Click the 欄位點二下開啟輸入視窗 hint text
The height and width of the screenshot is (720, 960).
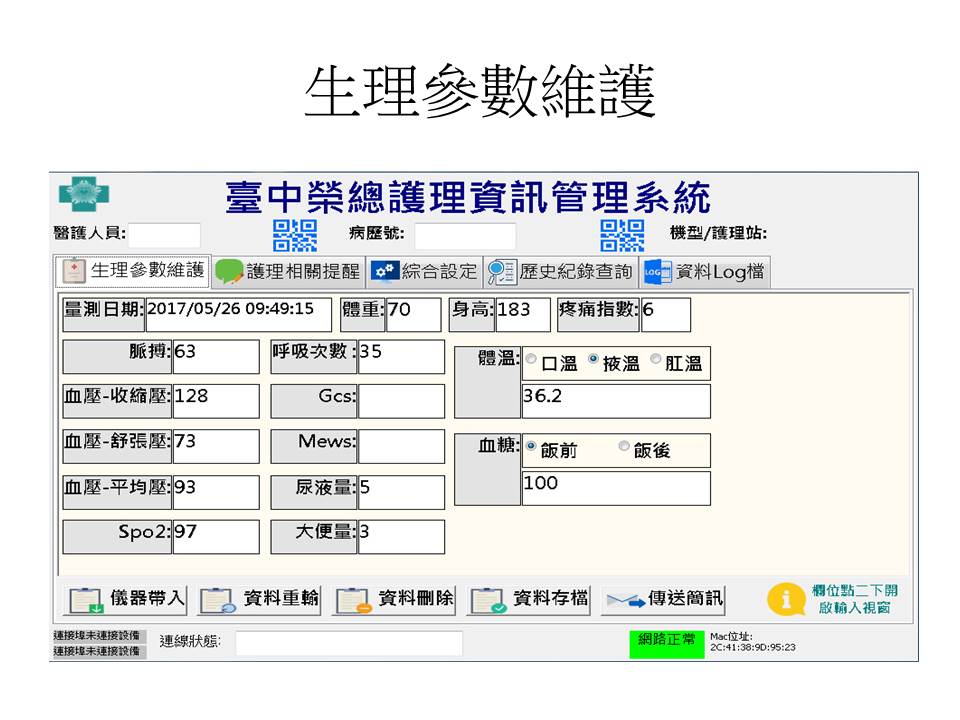[855, 599]
